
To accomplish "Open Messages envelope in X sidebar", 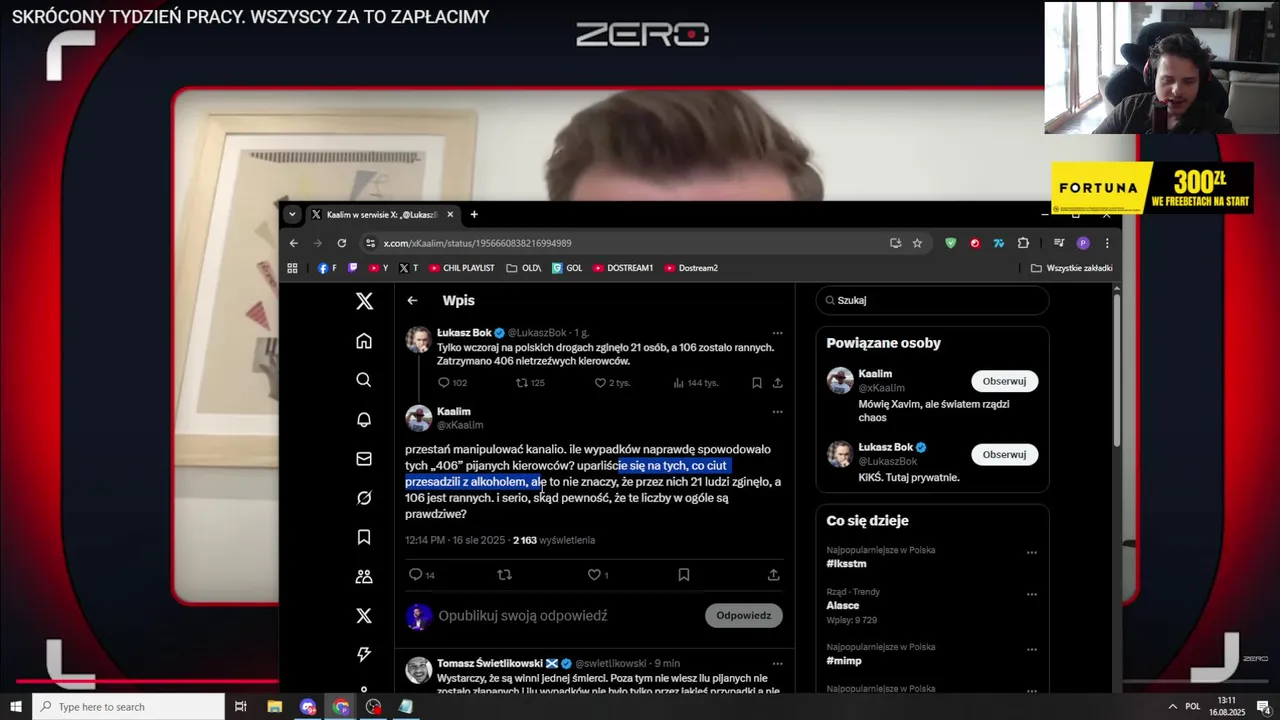I will click(364, 459).
